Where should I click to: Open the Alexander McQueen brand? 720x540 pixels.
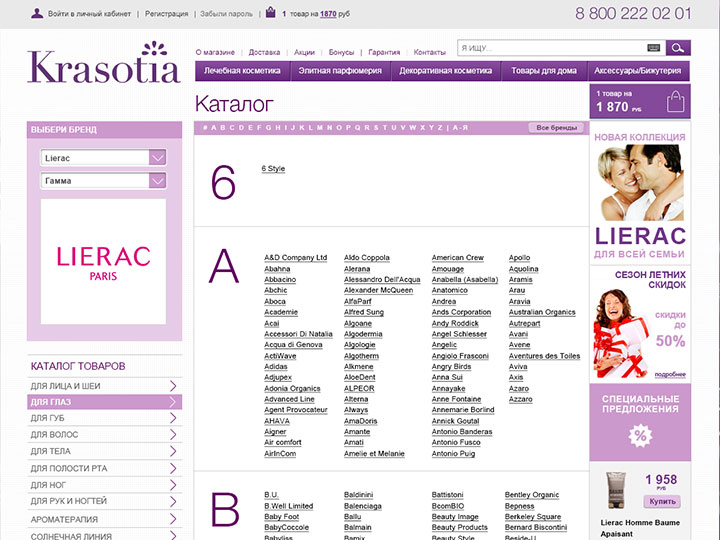pos(378,290)
